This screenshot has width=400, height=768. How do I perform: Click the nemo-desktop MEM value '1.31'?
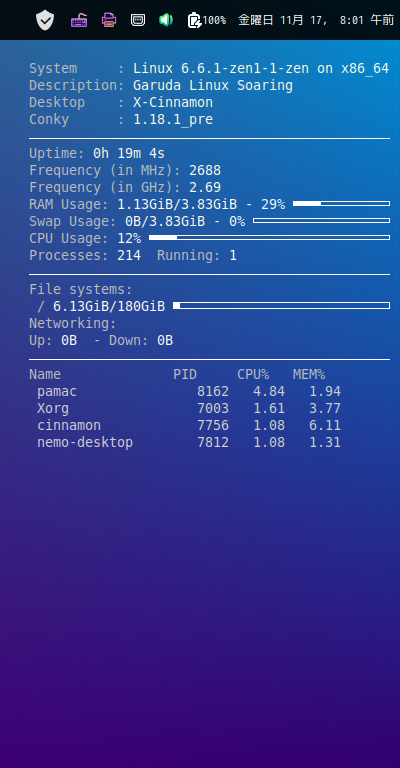(x=325, y=443)
